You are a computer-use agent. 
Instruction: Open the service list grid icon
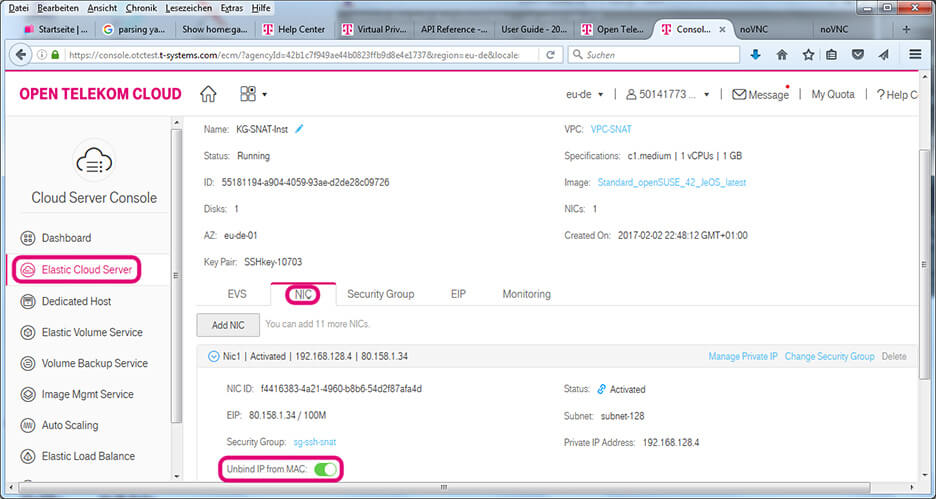point(248,94)
